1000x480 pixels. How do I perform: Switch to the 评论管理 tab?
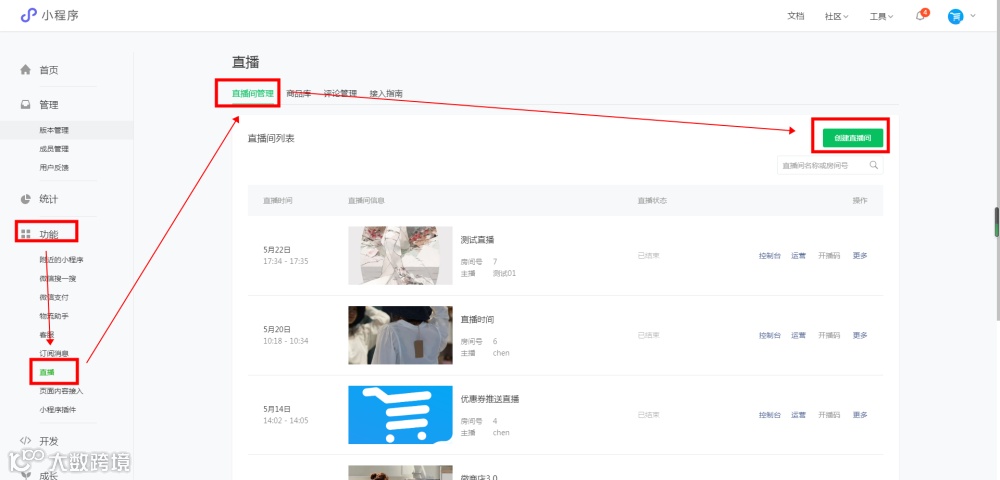340,94
